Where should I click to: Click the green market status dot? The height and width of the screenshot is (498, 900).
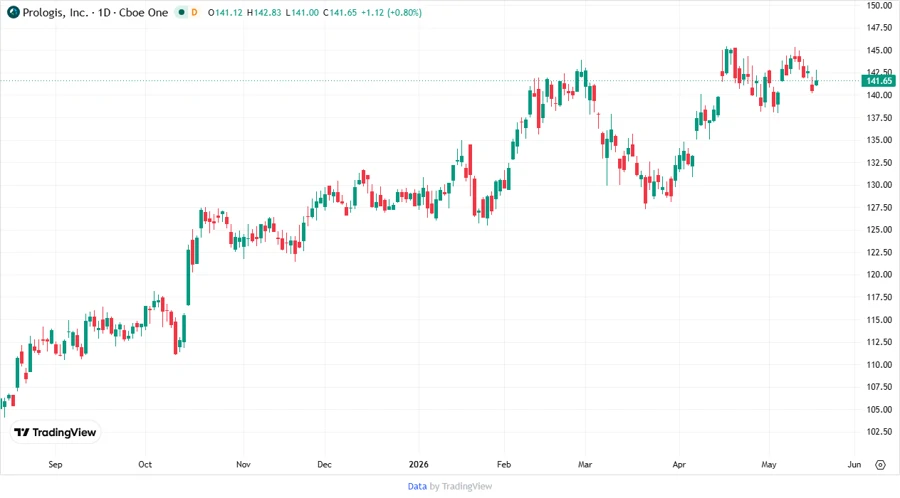(x=181, y=12)
